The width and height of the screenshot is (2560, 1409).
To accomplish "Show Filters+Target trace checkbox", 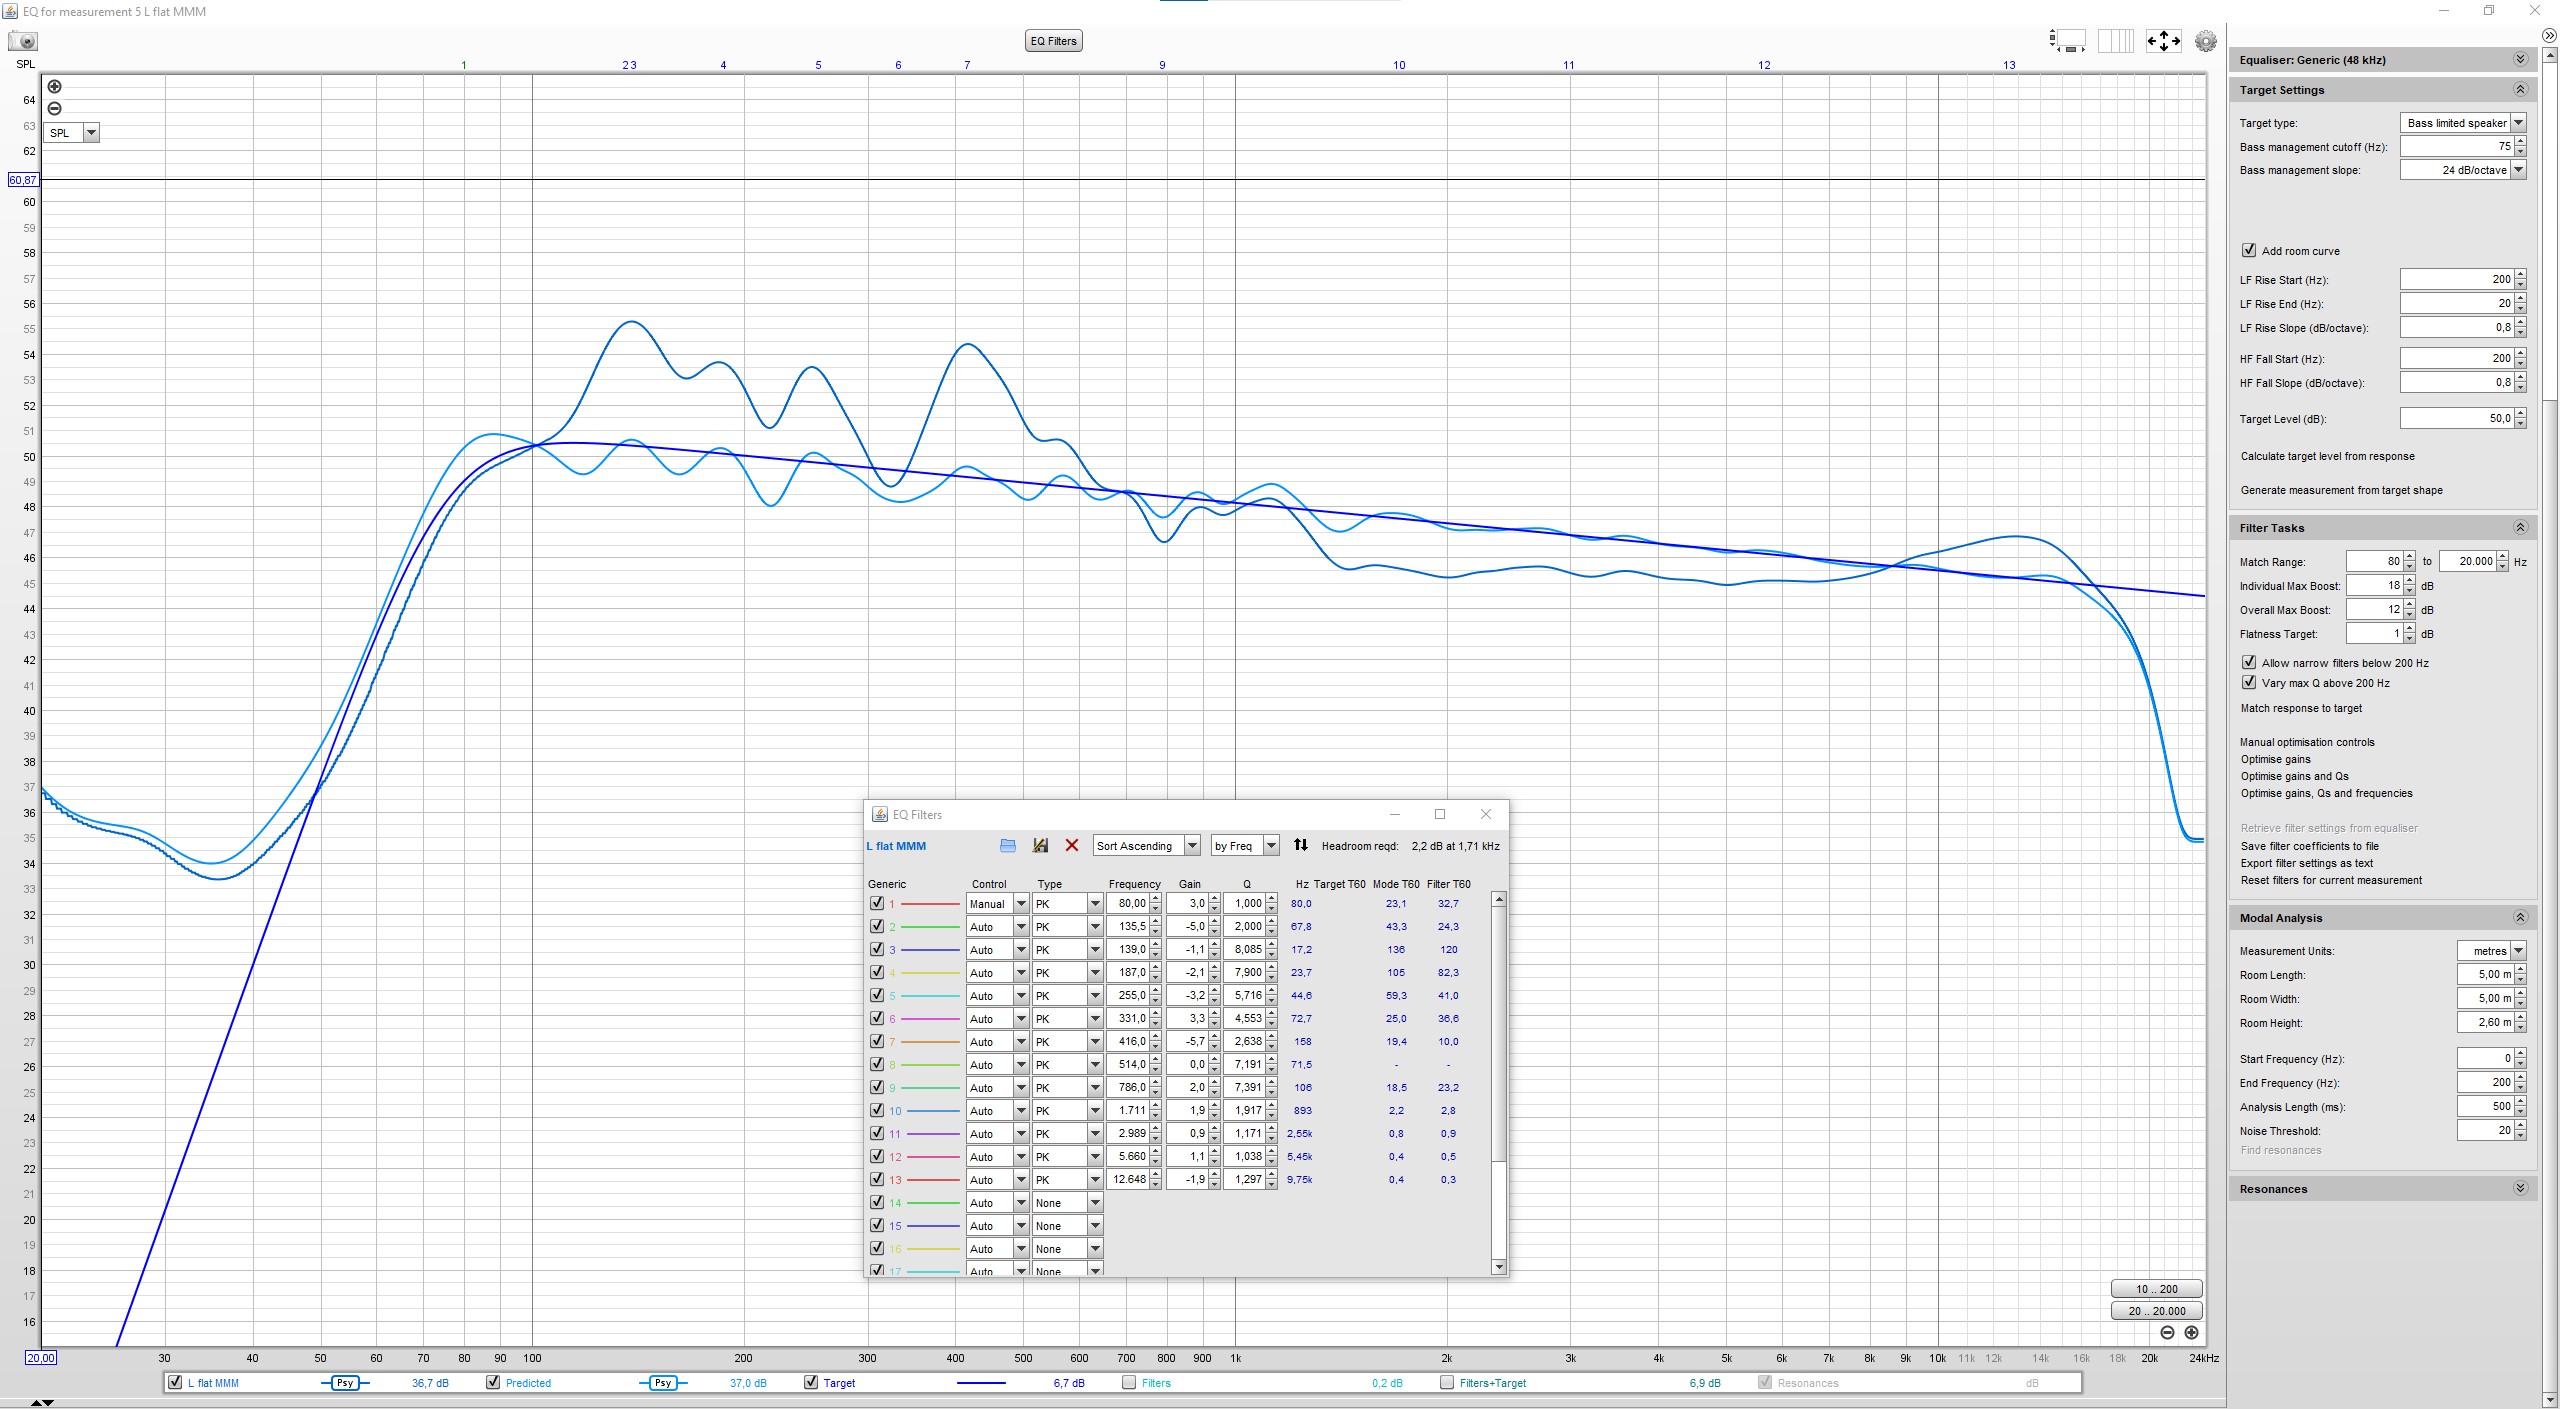I will (1447, 1383).
